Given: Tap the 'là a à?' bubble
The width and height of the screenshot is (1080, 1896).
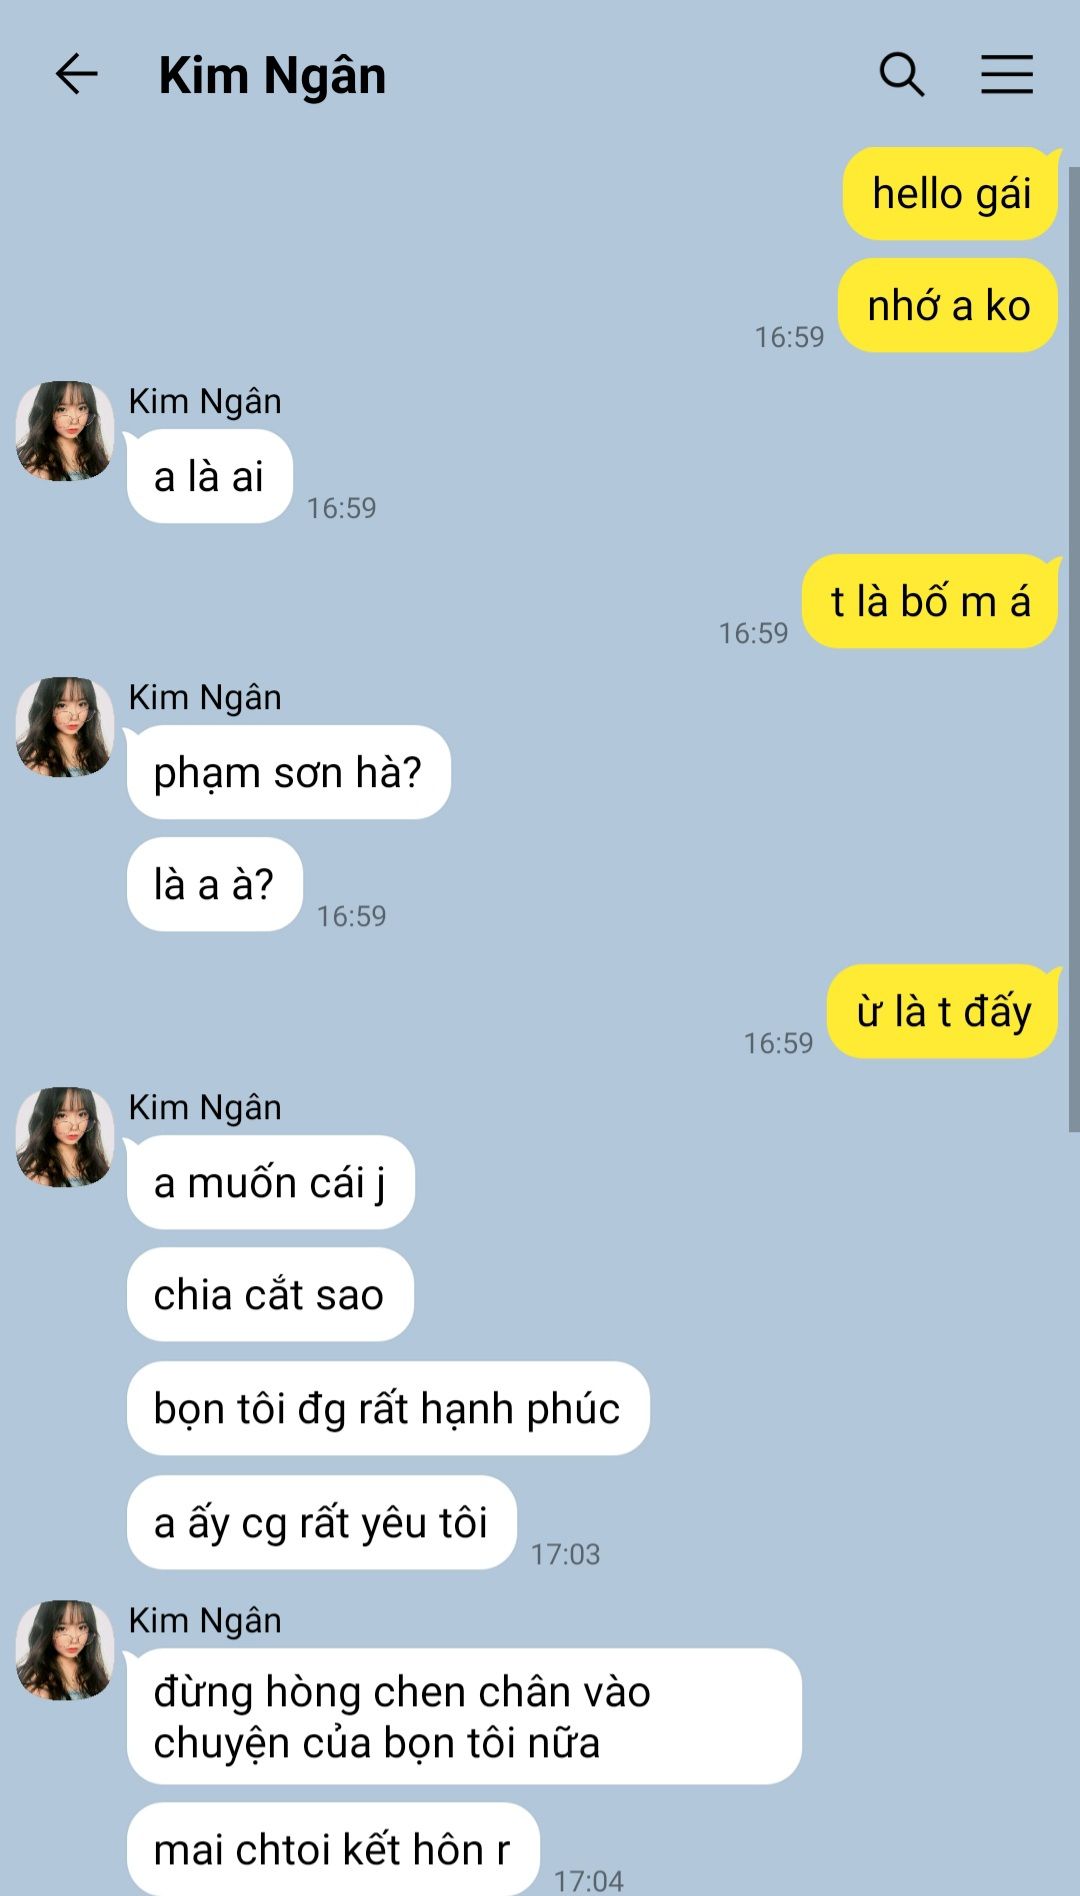Looking at the screenshot, I should (x=214, y=885).
